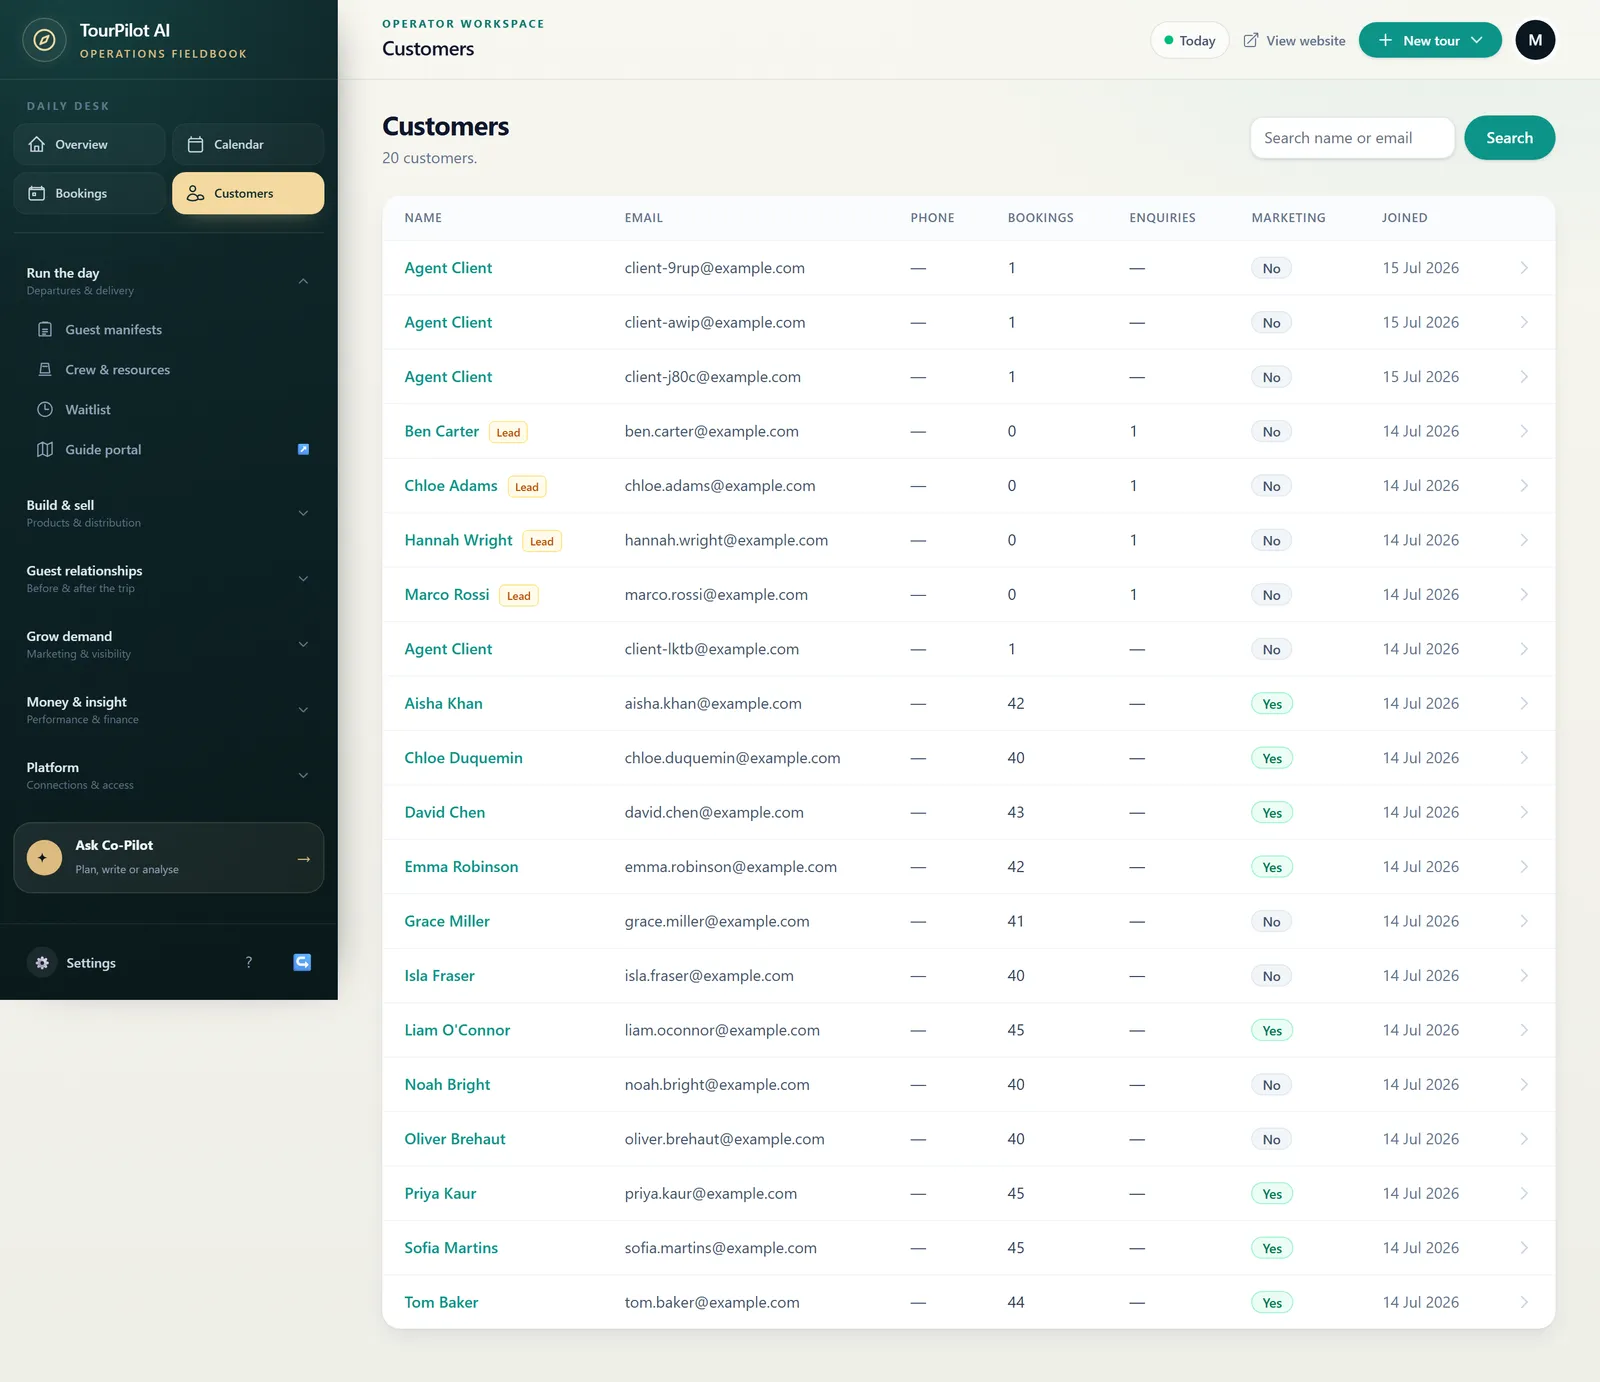Screen dimensions: 1600x1382
Task: Click the BOOKINGS column header
Action: click(1040, 218)
